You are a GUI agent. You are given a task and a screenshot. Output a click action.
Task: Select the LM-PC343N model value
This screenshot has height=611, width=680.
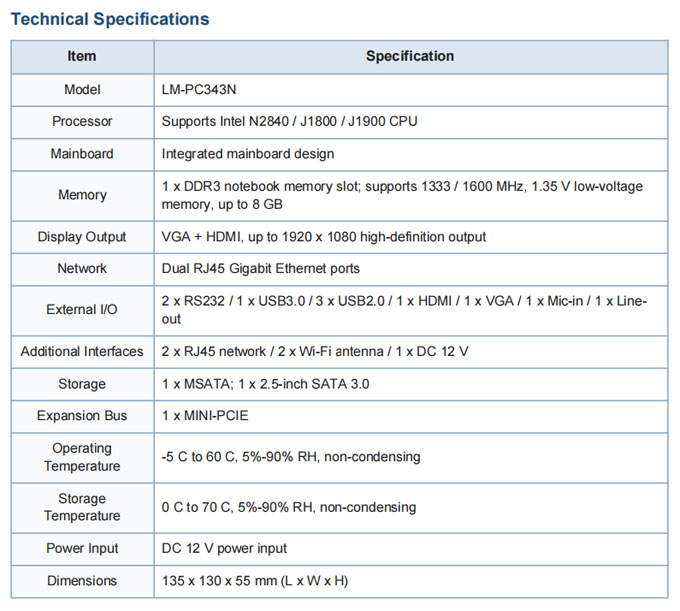(x=199, y=89)
